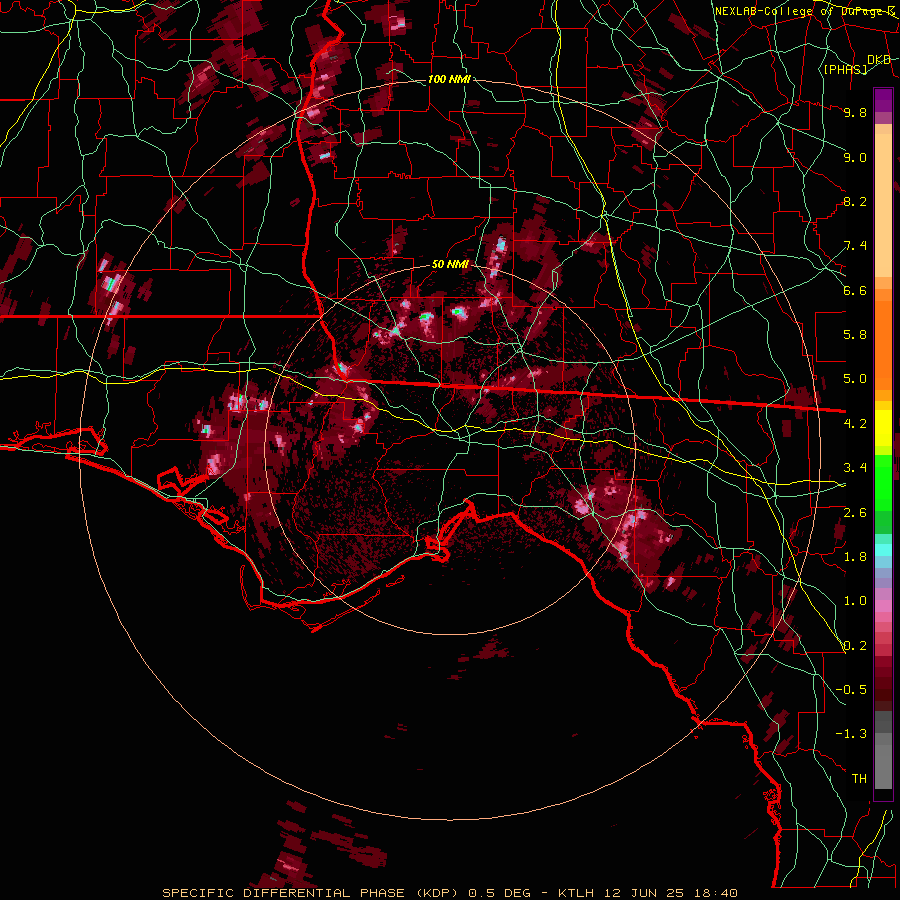
Task: Click the [PHAS] units label
Action: (845, 69)
